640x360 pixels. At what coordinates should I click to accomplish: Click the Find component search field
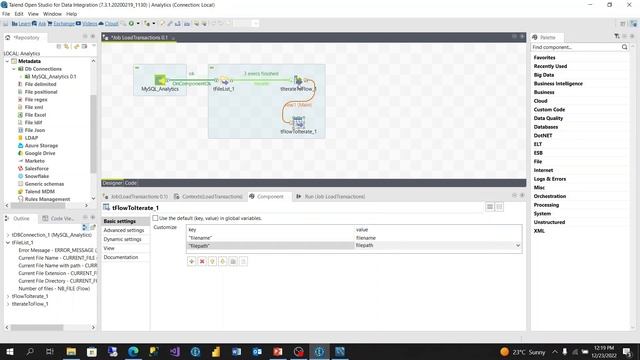click(x=576, y=47)
